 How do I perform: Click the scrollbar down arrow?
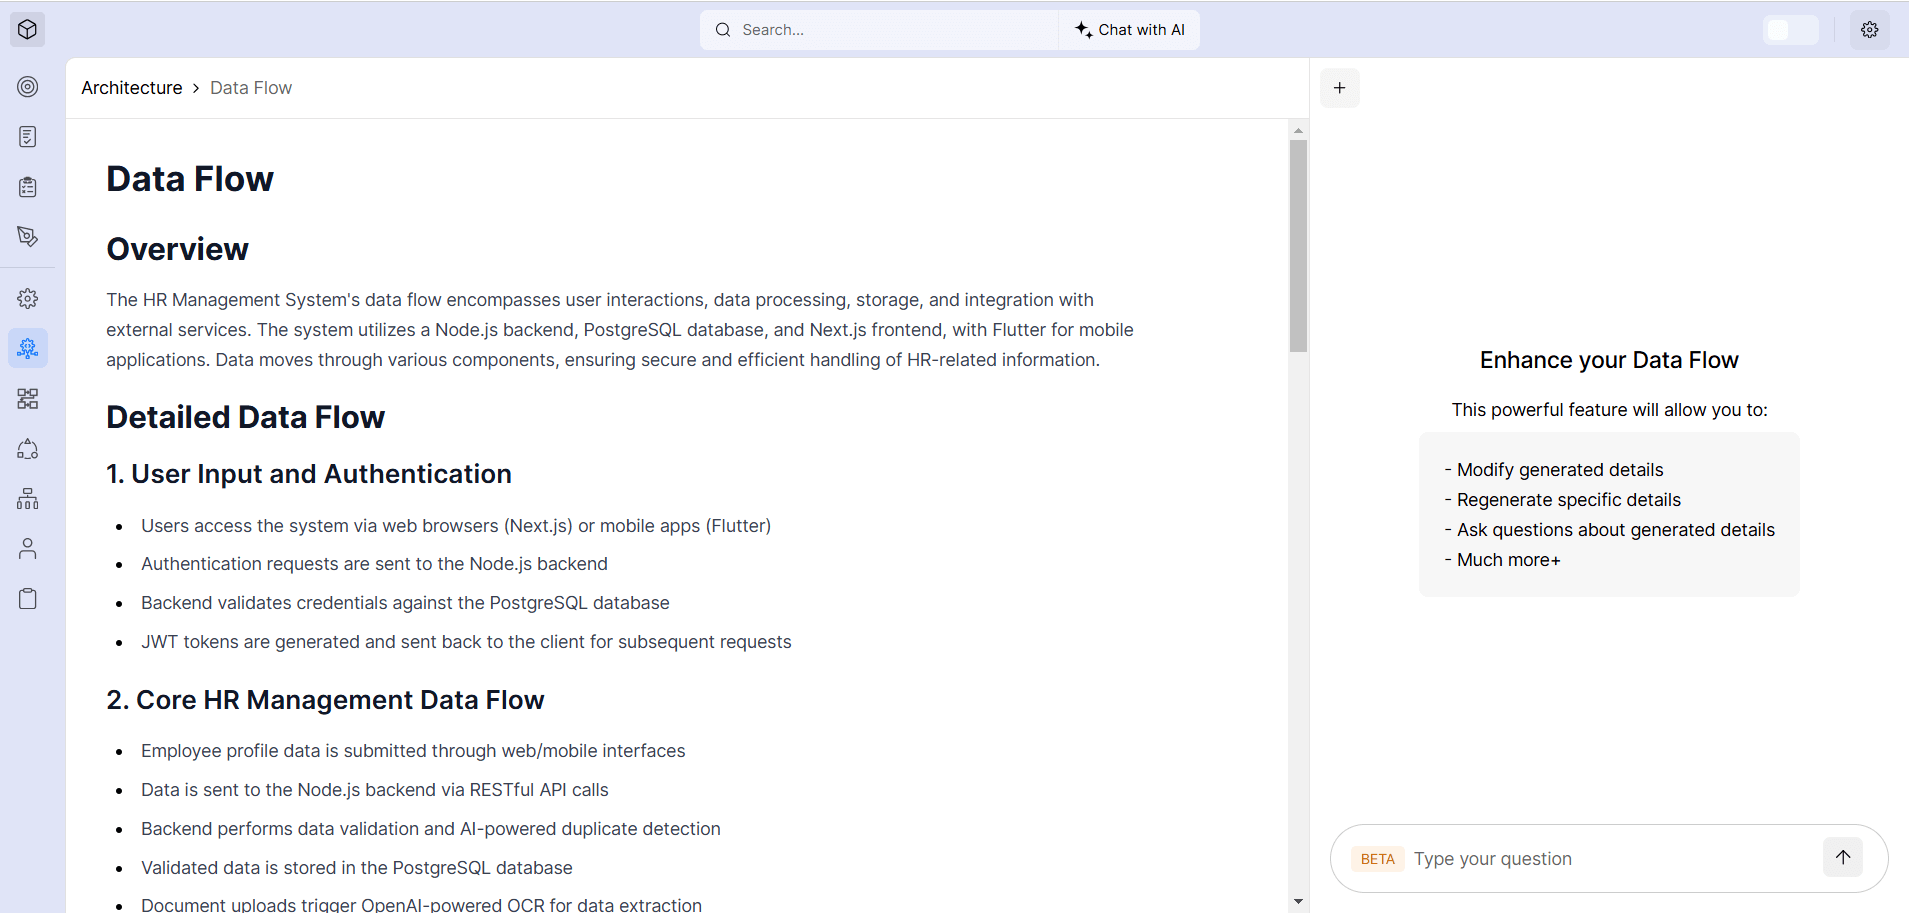(x=1298, y=901)
